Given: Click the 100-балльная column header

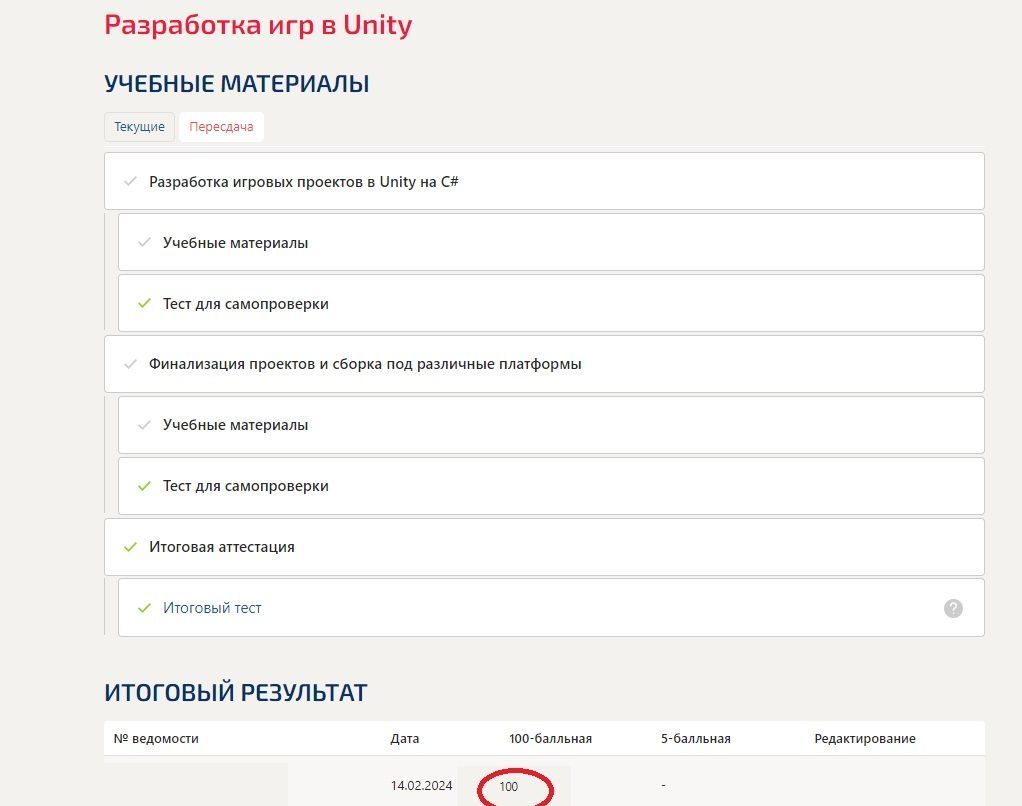Looking at the screenshot, I should click(x=550, y=739).
